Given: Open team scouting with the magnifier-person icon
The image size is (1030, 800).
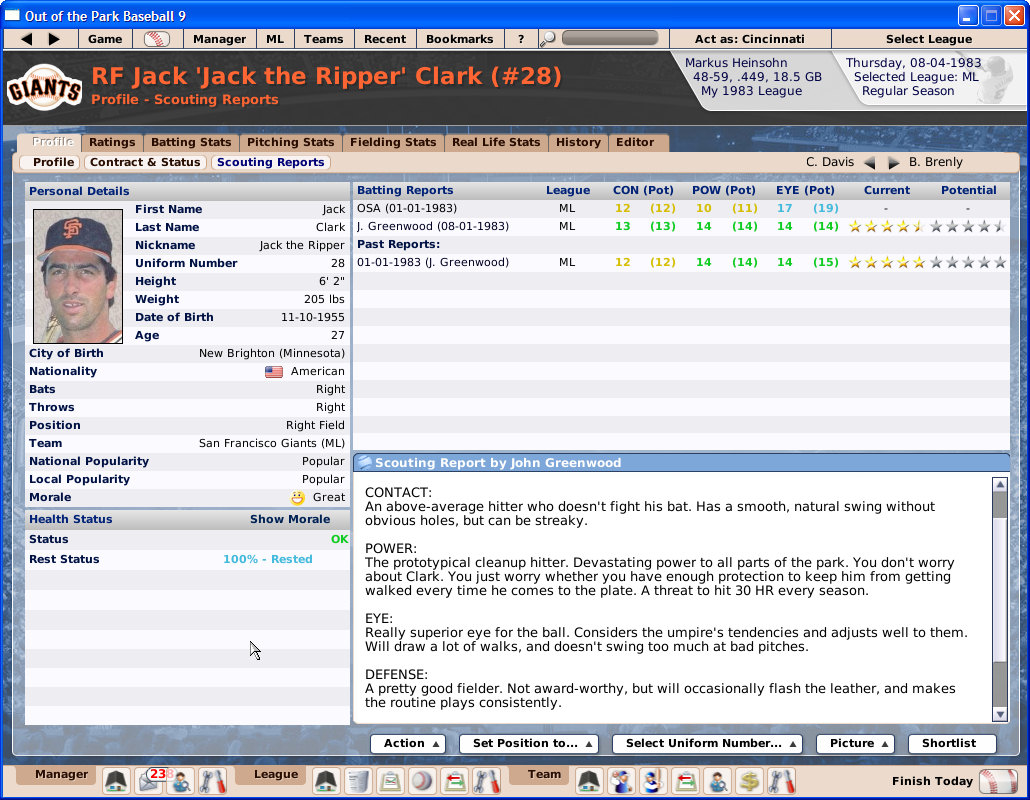Looking at the screenshot, I should [x=718, y=782].
